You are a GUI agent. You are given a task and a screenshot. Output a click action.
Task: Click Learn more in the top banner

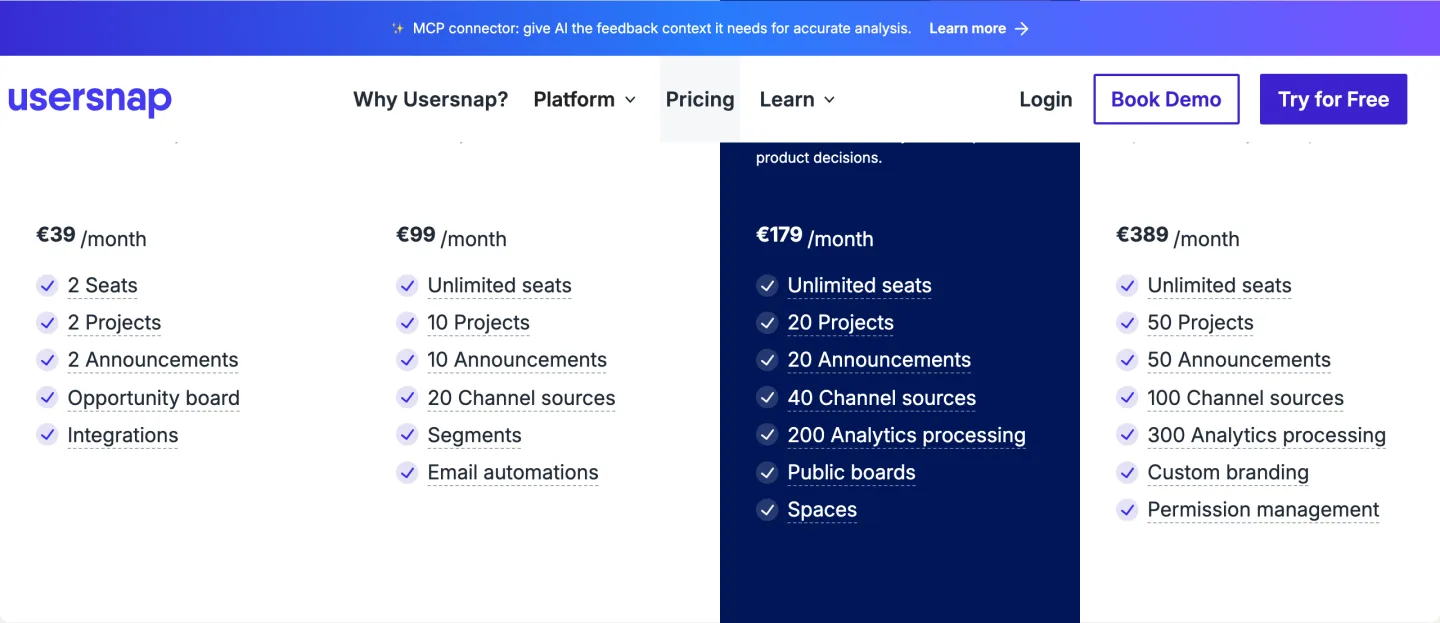[967, 28]
